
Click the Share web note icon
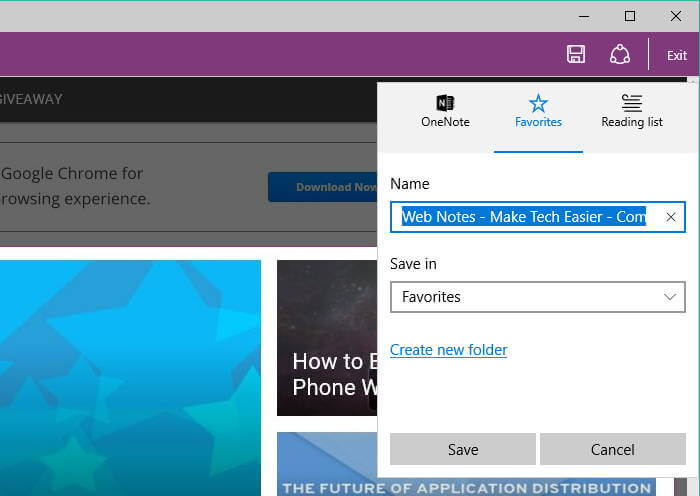620,54
